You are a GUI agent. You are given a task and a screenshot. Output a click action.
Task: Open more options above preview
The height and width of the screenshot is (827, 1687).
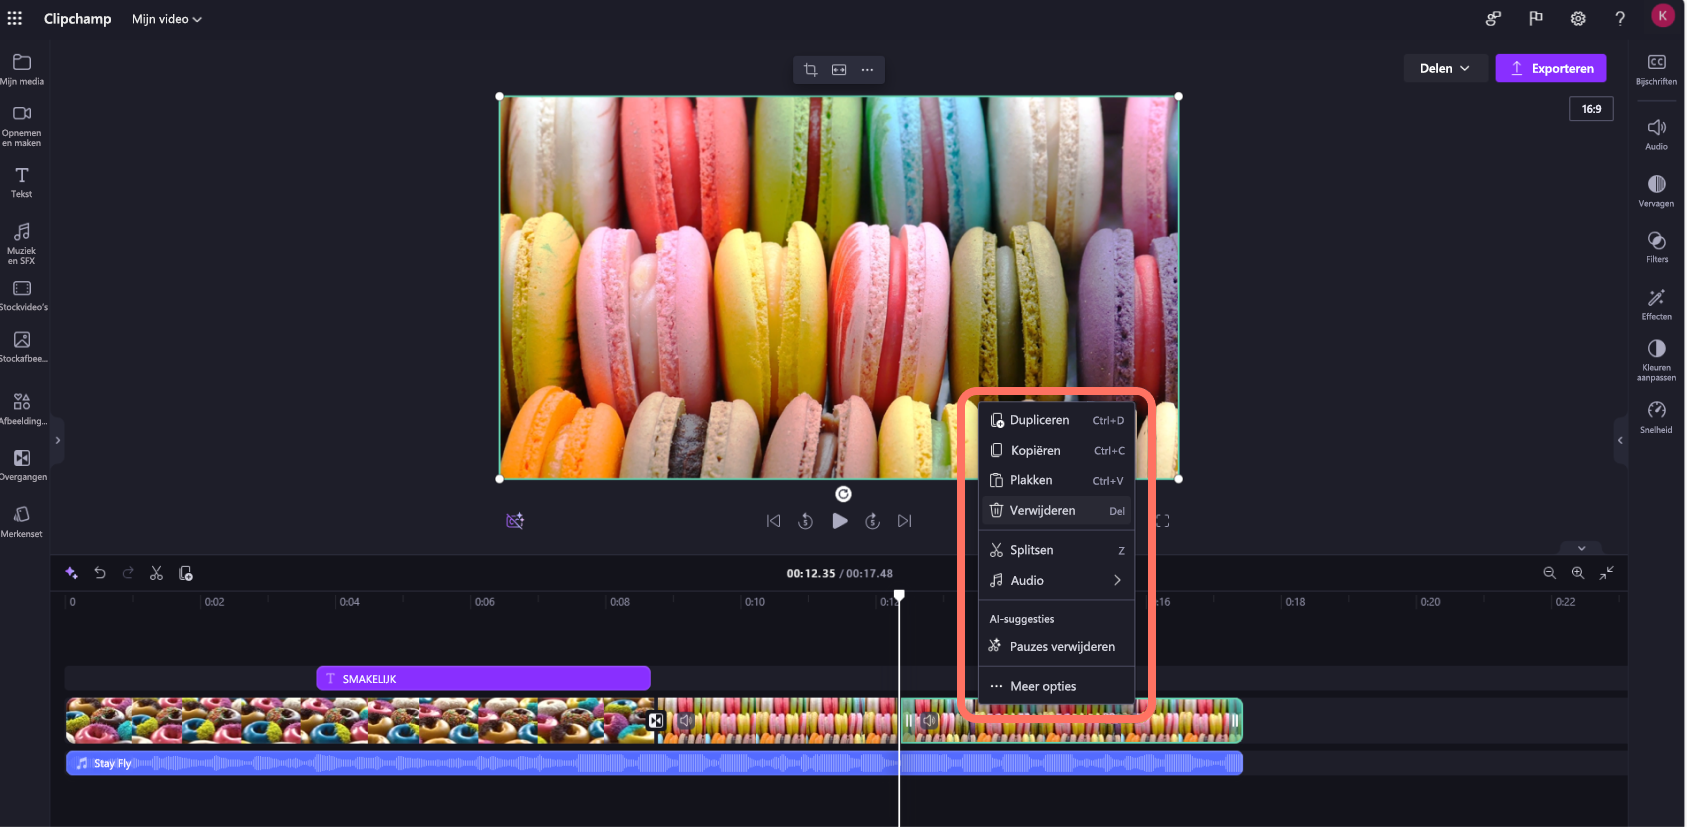pos(867,70)
